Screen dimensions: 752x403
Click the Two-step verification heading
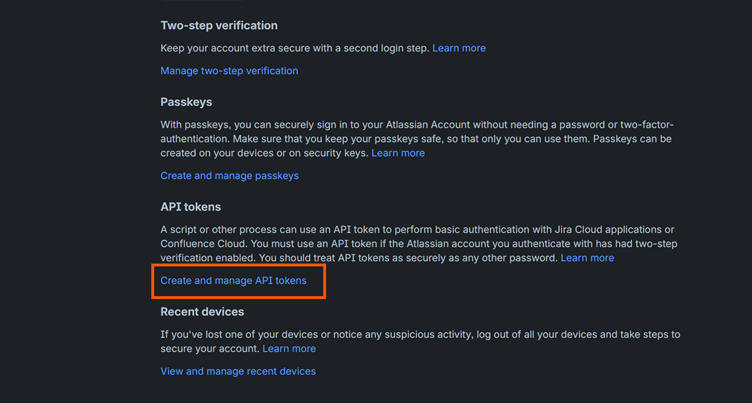(x=219, y=25)
